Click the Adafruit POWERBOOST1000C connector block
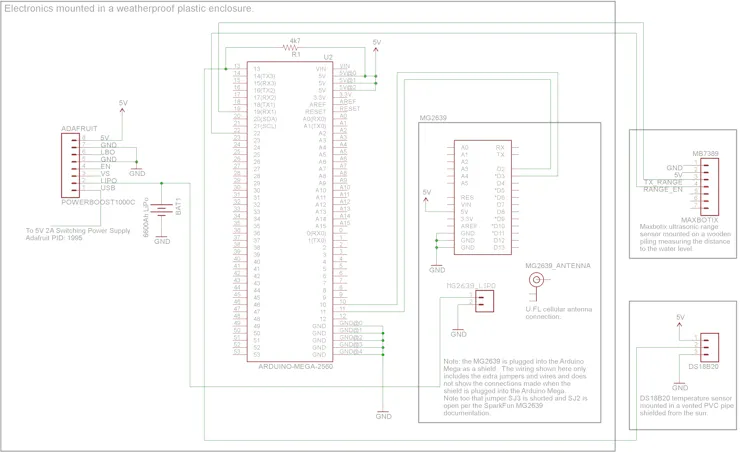The height and width of the screenshot is (452, 740). click(x=70, y=165)
